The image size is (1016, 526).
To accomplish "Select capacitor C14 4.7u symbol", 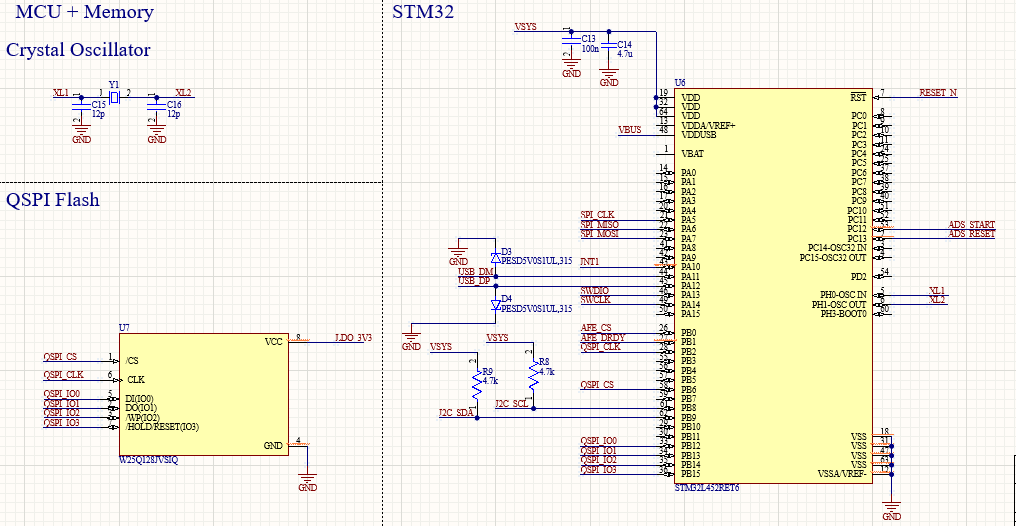I will (x=608, y=47).
